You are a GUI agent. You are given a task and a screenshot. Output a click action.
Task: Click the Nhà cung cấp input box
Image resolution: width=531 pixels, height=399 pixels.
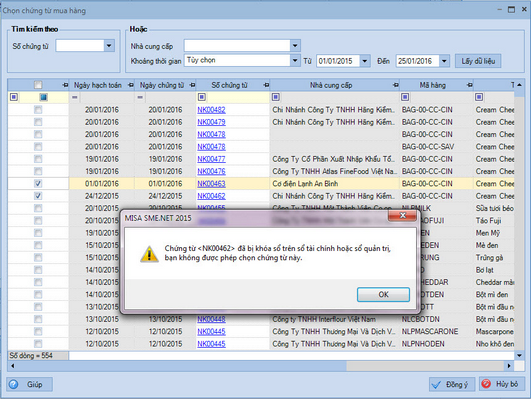coord(237,45)
